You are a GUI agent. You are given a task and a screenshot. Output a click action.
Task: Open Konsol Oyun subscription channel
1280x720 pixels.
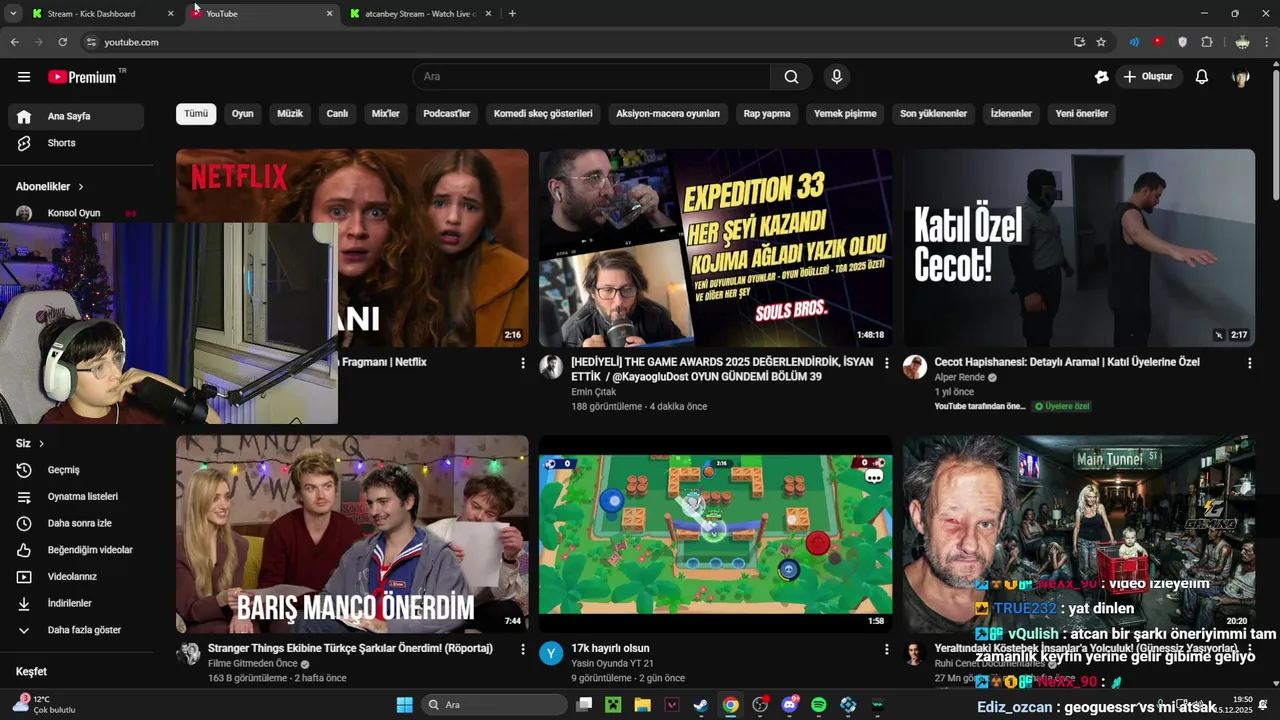(76, 213)
